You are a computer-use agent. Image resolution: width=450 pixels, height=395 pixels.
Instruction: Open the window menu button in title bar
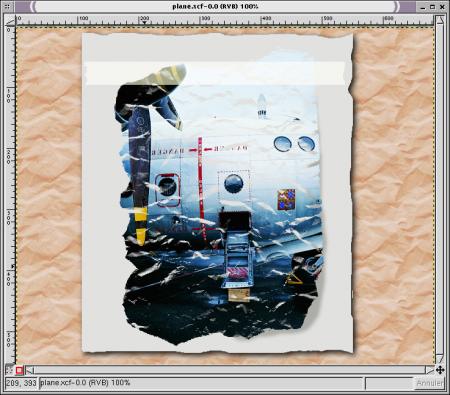pos(8,6)
